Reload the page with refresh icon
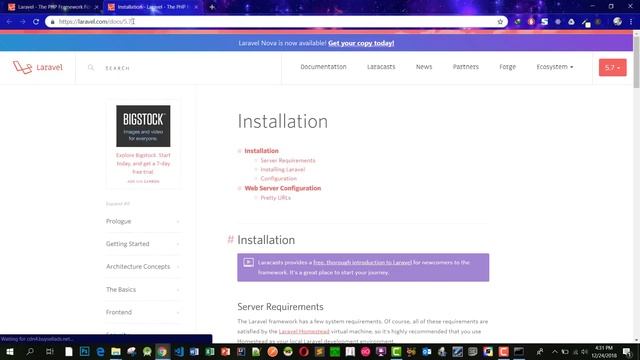This screenshot has width=640, height=360. pos(36,22)
